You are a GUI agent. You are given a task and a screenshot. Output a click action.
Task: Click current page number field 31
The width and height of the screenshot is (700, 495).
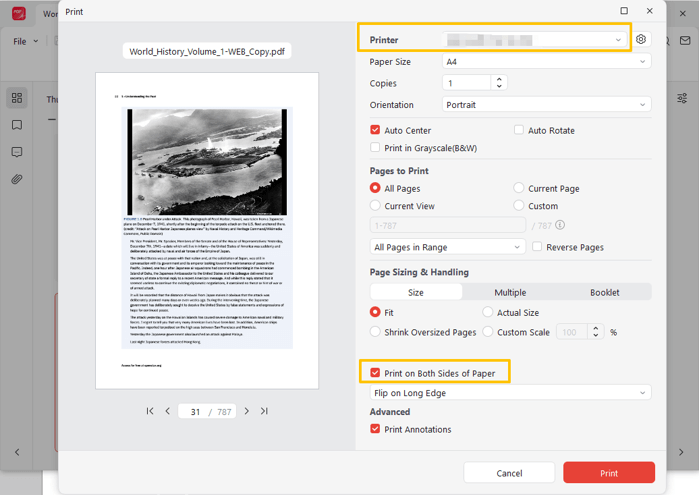195,412
